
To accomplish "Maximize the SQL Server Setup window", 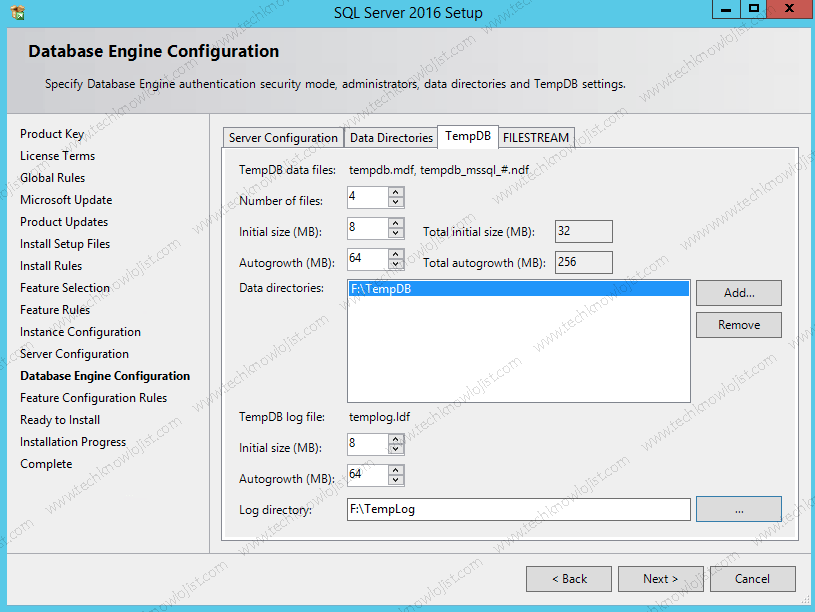I will 754,9.
